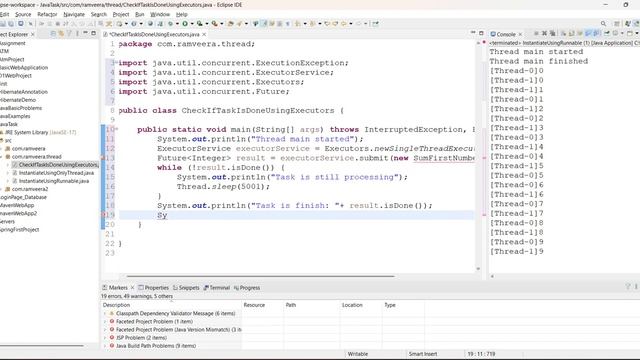Expand the com.ramveera2 package

click(2, 189)
